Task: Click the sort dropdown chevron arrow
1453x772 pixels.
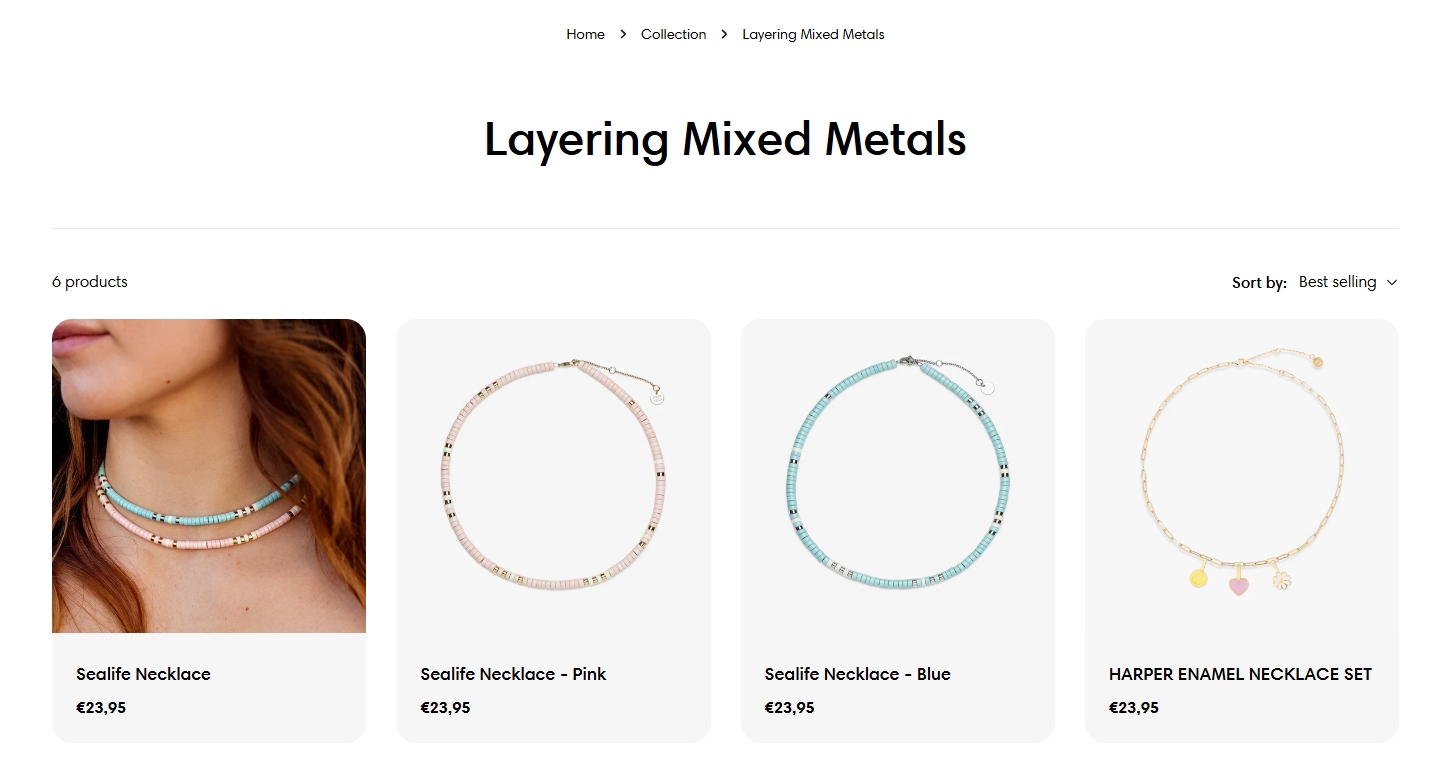Action: point(1391,283)
